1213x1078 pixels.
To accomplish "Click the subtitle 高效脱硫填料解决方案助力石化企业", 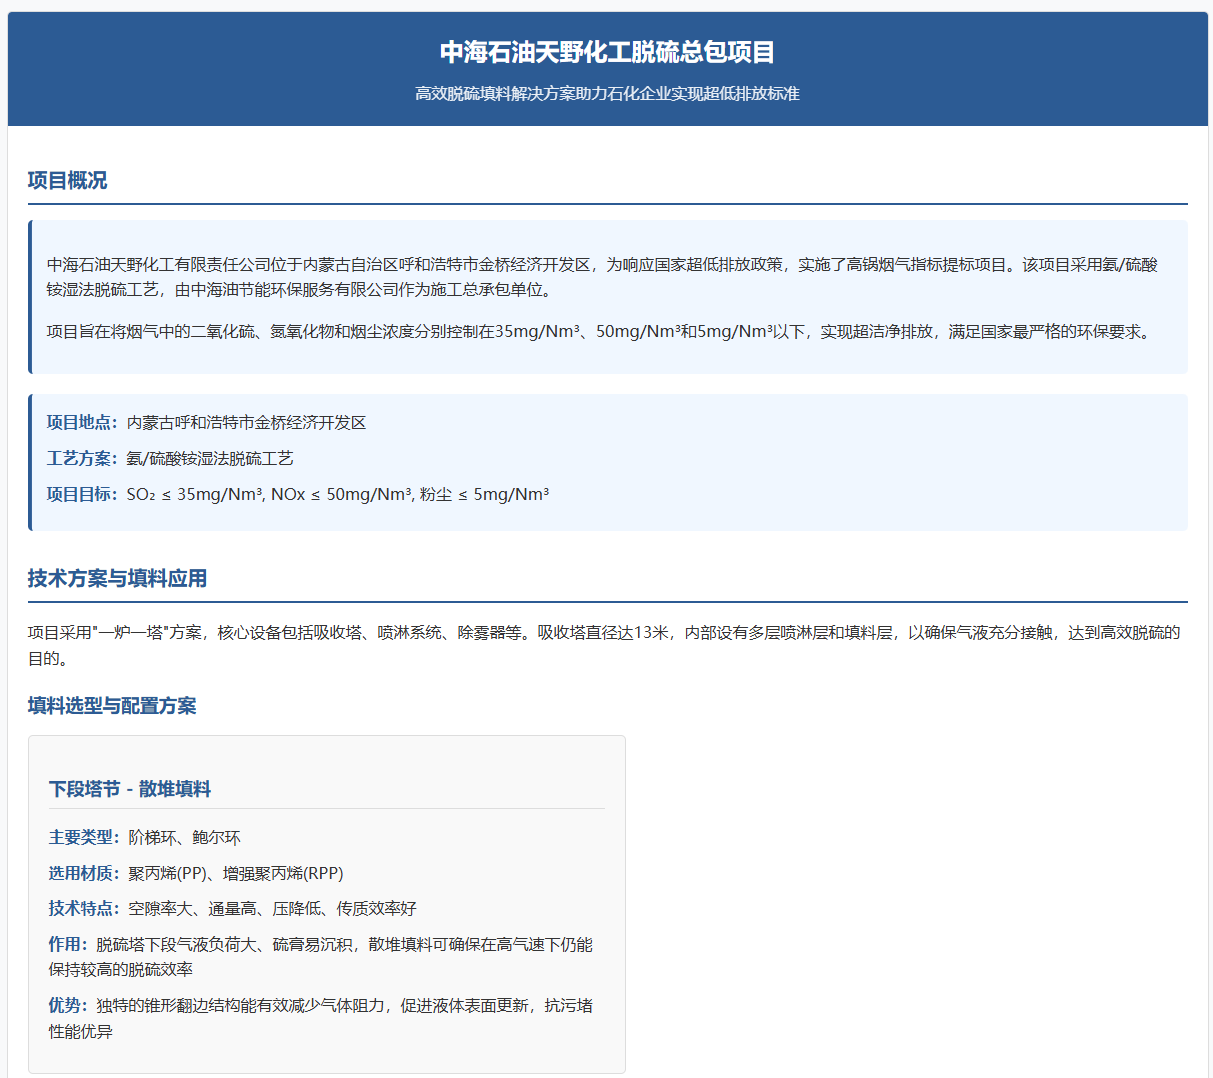I will pyautogui.click(x=607, y=93).
